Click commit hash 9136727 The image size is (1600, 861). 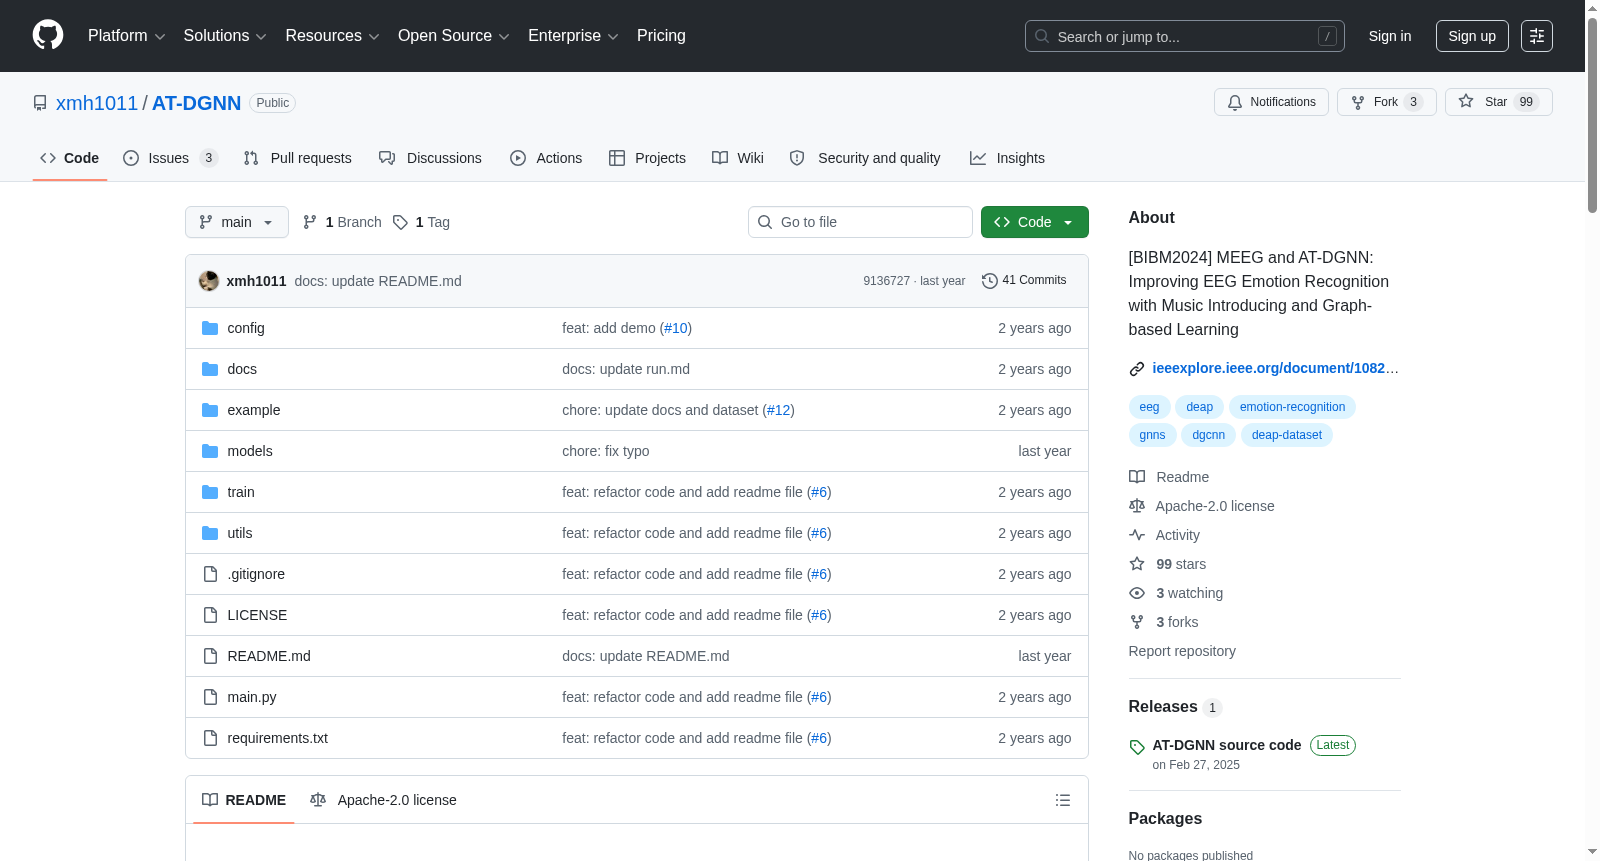tap(886, 281)
